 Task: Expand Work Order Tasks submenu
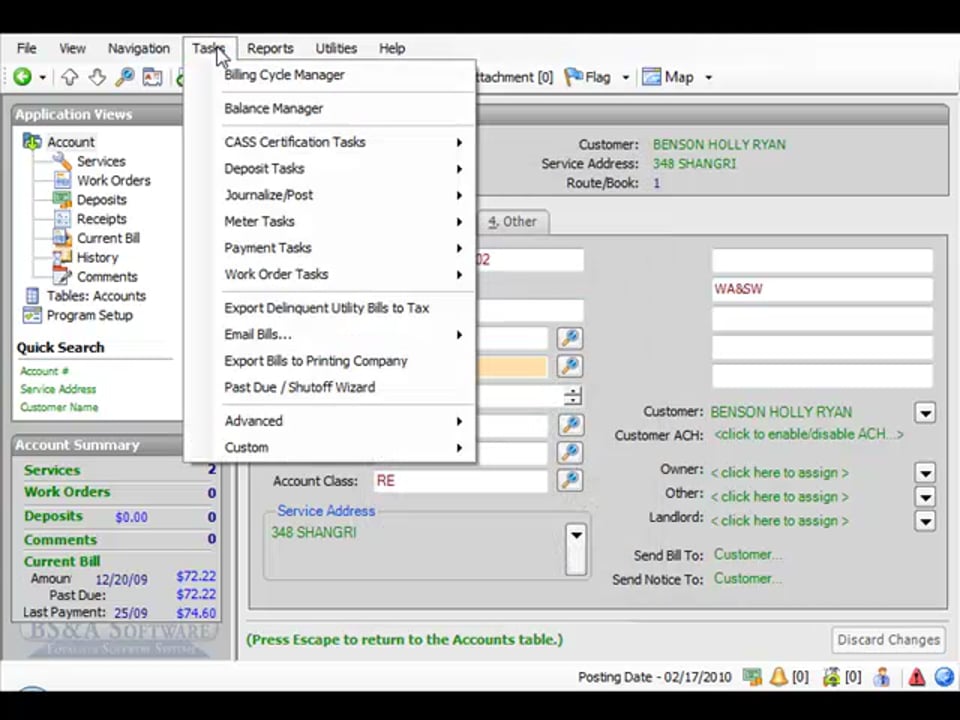(331, 274)
